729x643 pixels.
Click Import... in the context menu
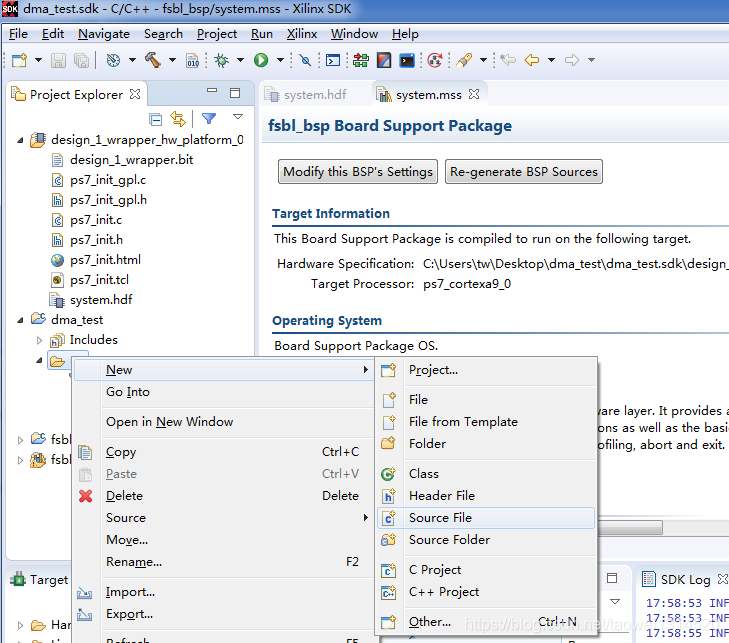[224, 592]
